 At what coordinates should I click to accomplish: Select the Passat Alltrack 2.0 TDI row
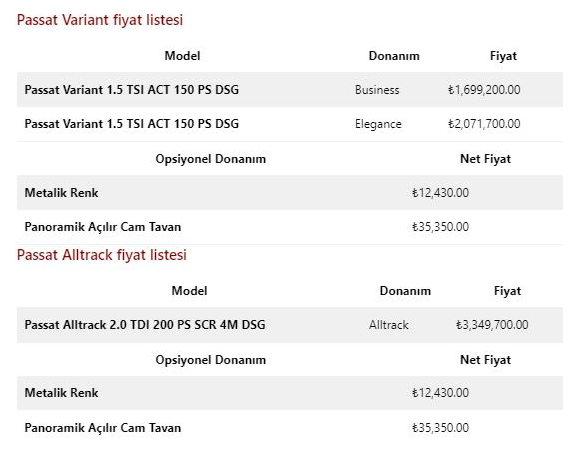pos(290,325)
